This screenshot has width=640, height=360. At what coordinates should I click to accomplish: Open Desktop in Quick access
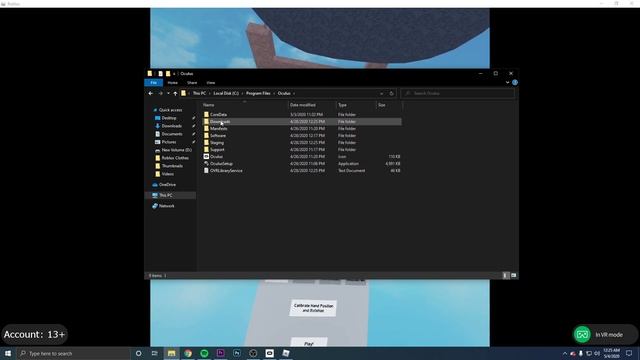point(169,118)
